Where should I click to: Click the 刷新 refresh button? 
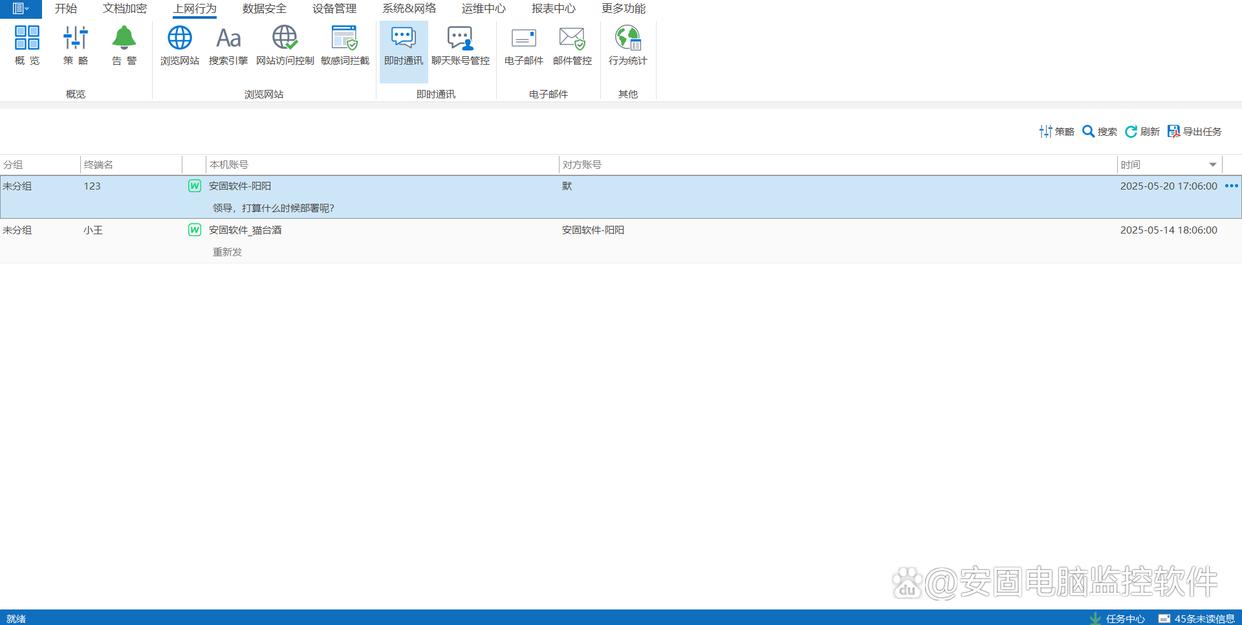[x=1142, y=132]
